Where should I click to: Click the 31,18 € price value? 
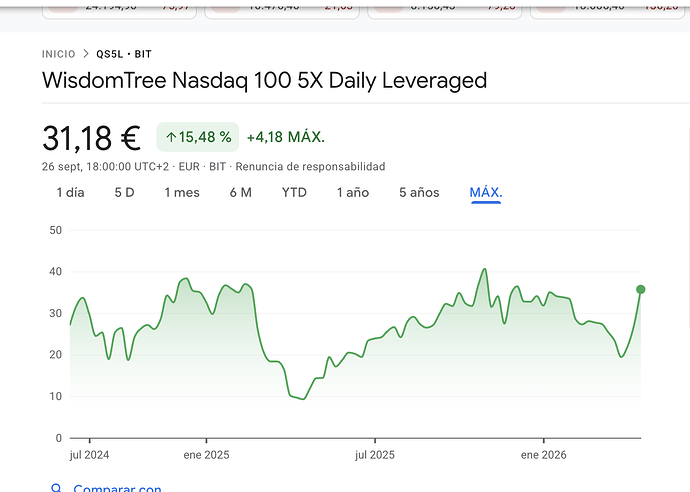tap(92, 138)
